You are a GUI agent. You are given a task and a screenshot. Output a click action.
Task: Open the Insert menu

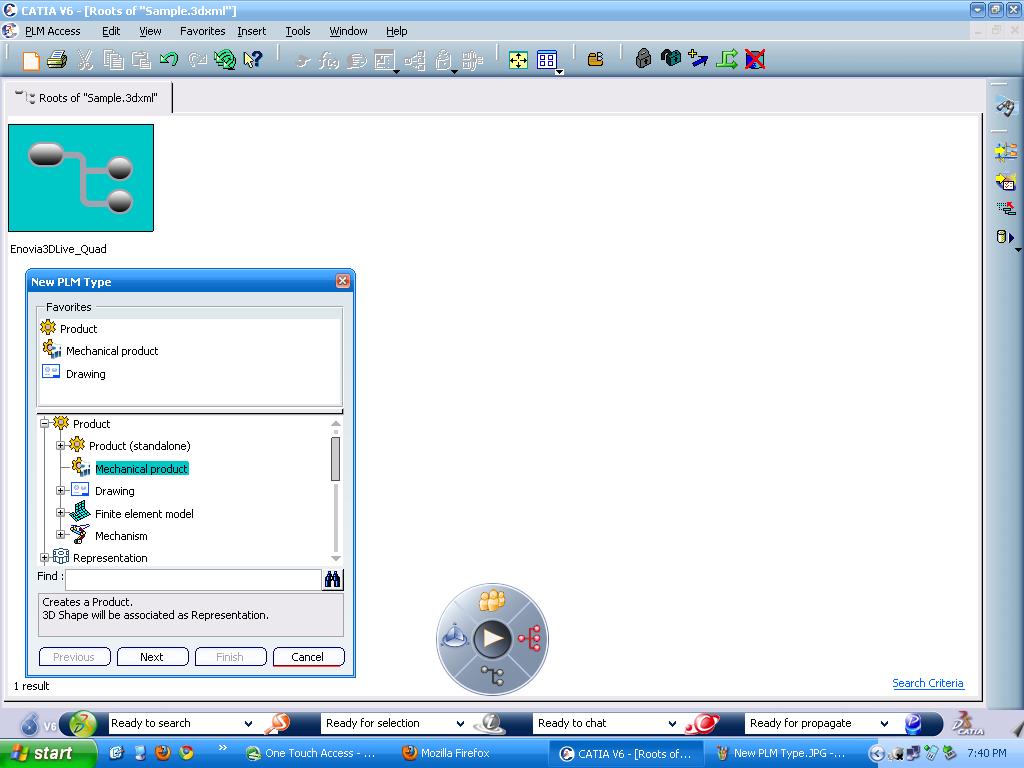click(x=251, y=31)
